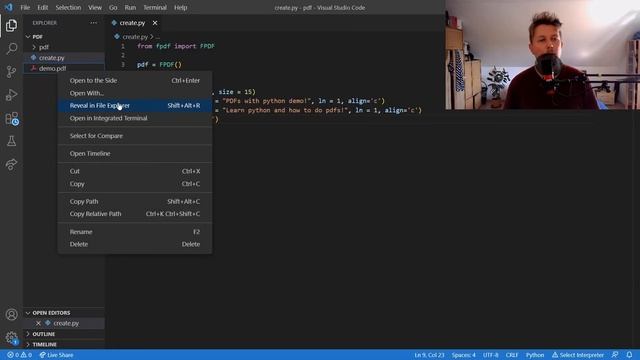Viewport: 640px width, 360px height.
Task: Choose Open in Integrated Terminal
Action: click(135, 118)
